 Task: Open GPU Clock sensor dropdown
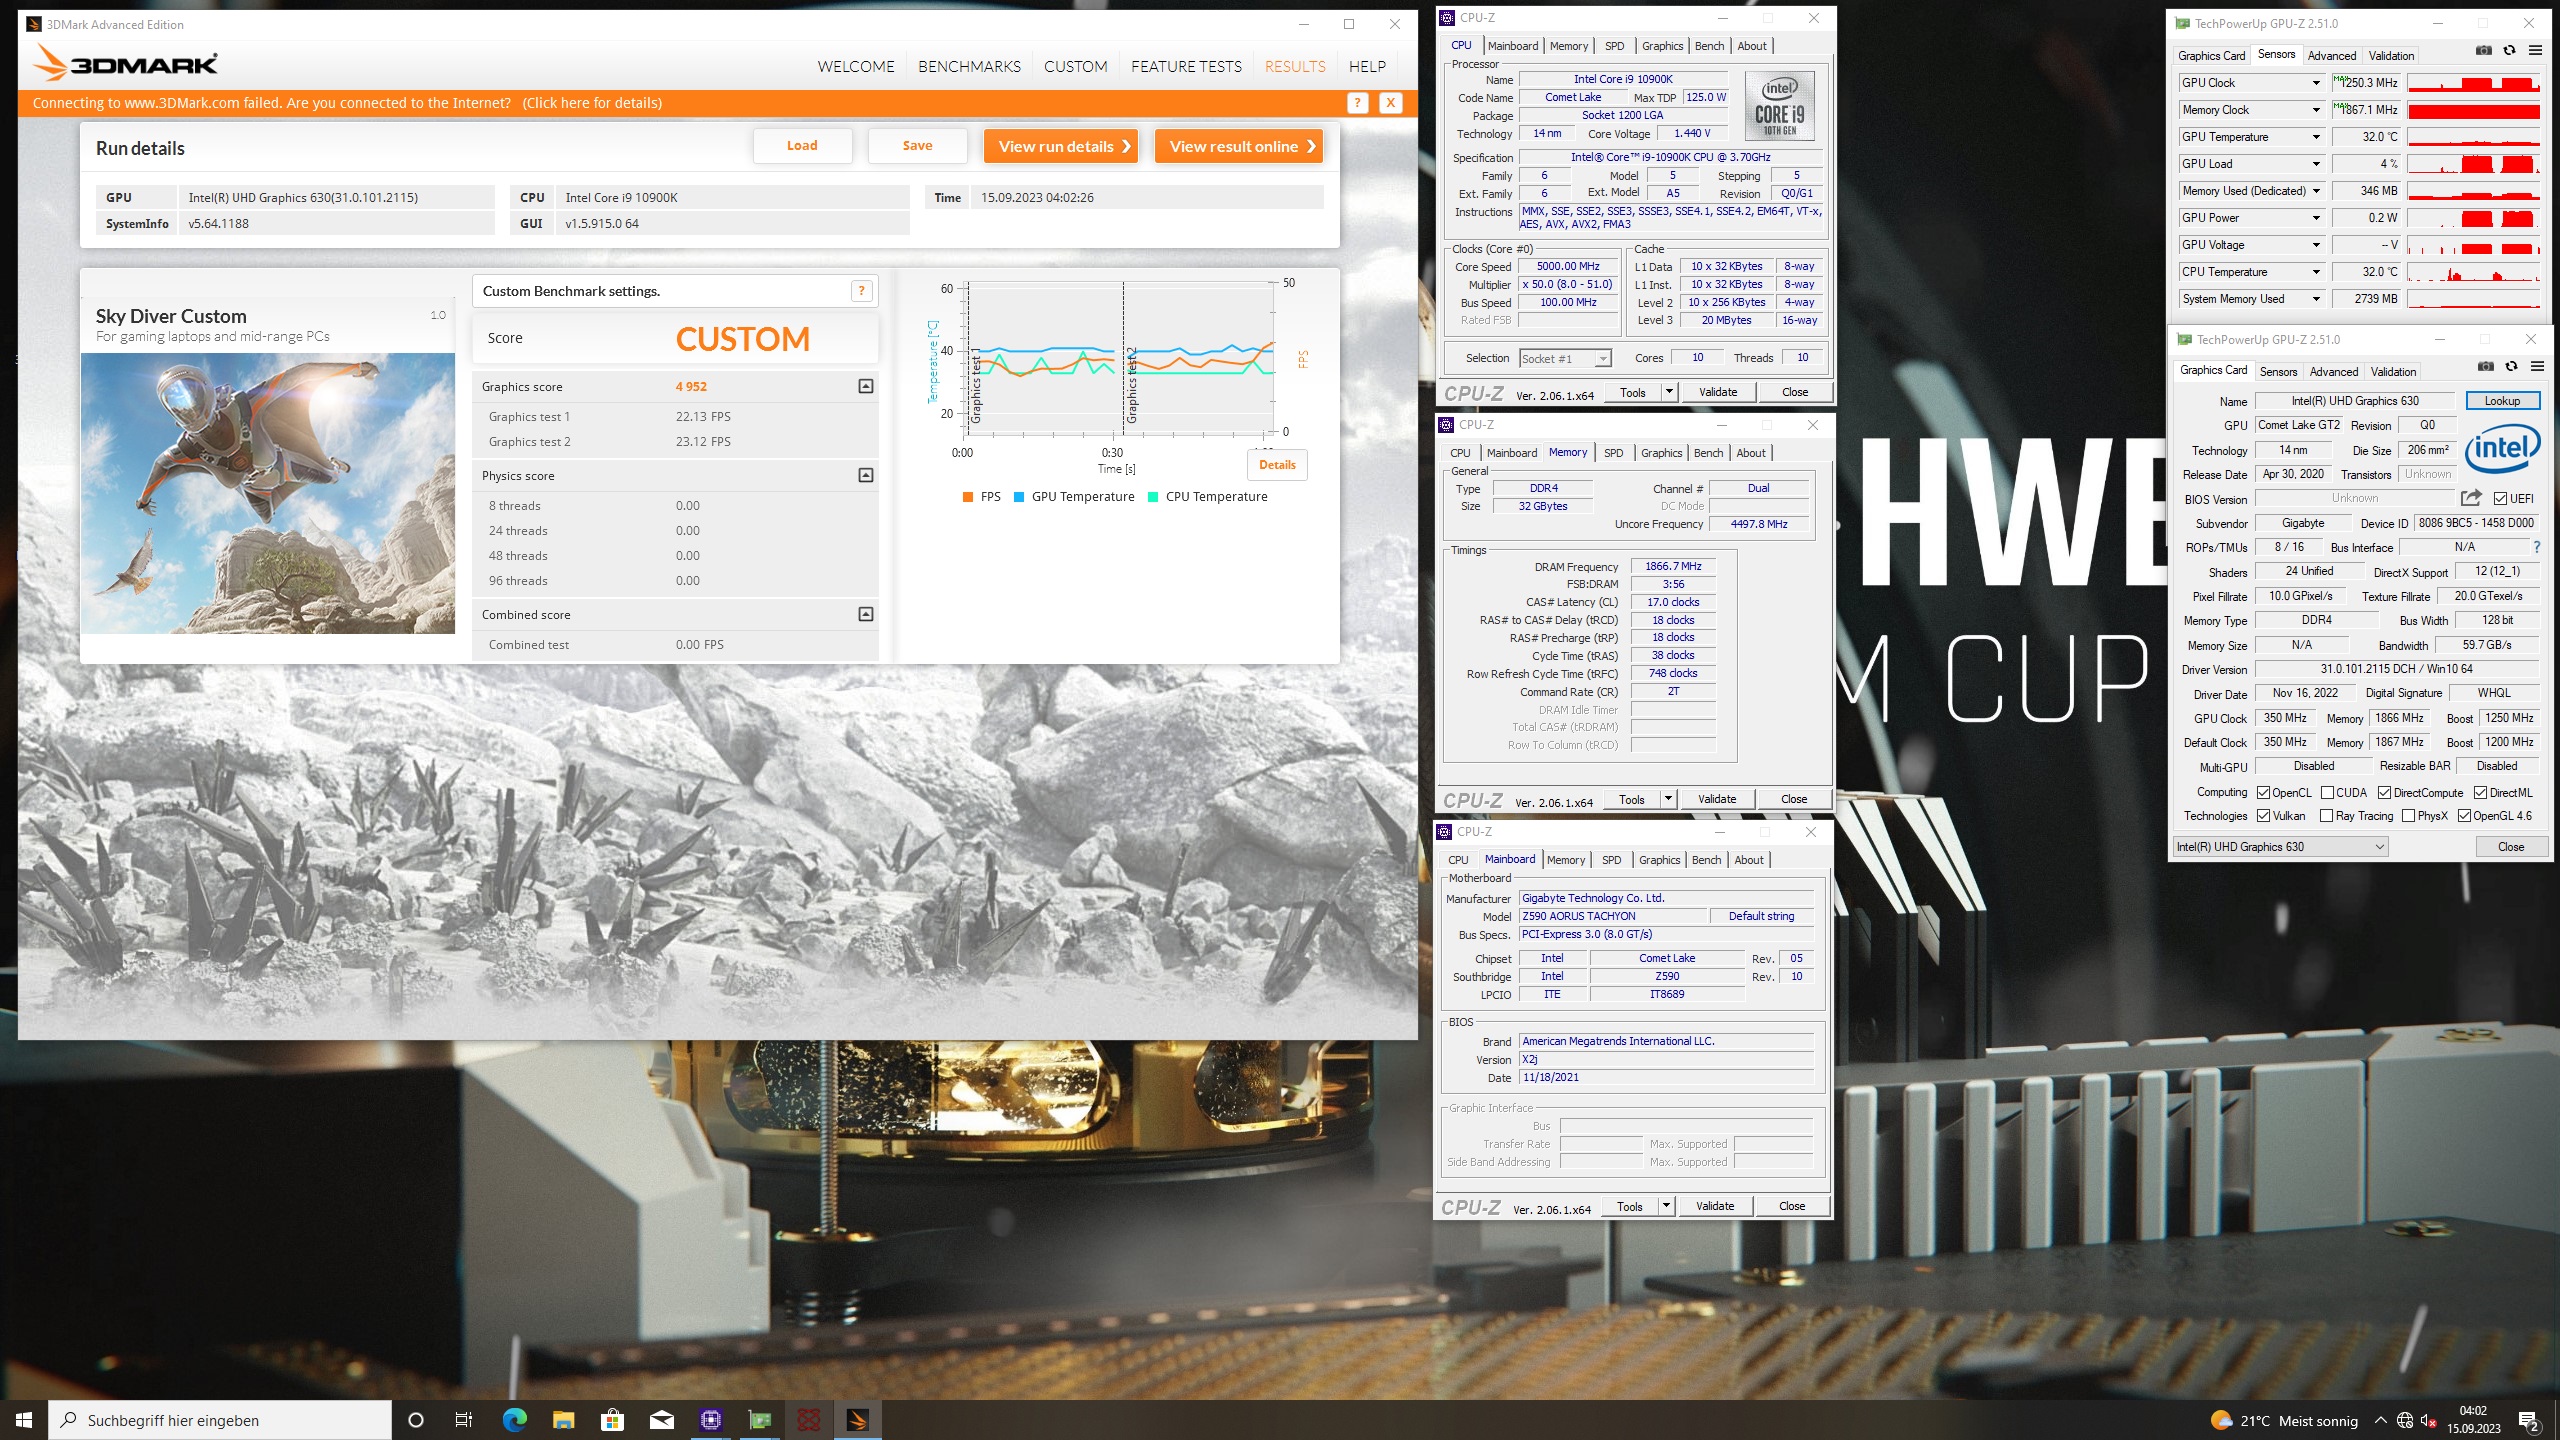pyautogui.click(x=2316, y=83)
